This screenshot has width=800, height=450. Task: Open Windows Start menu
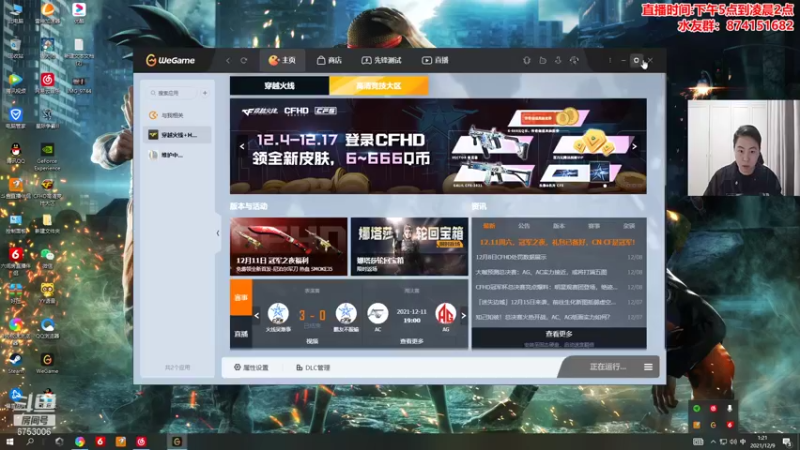pos(9,441)
